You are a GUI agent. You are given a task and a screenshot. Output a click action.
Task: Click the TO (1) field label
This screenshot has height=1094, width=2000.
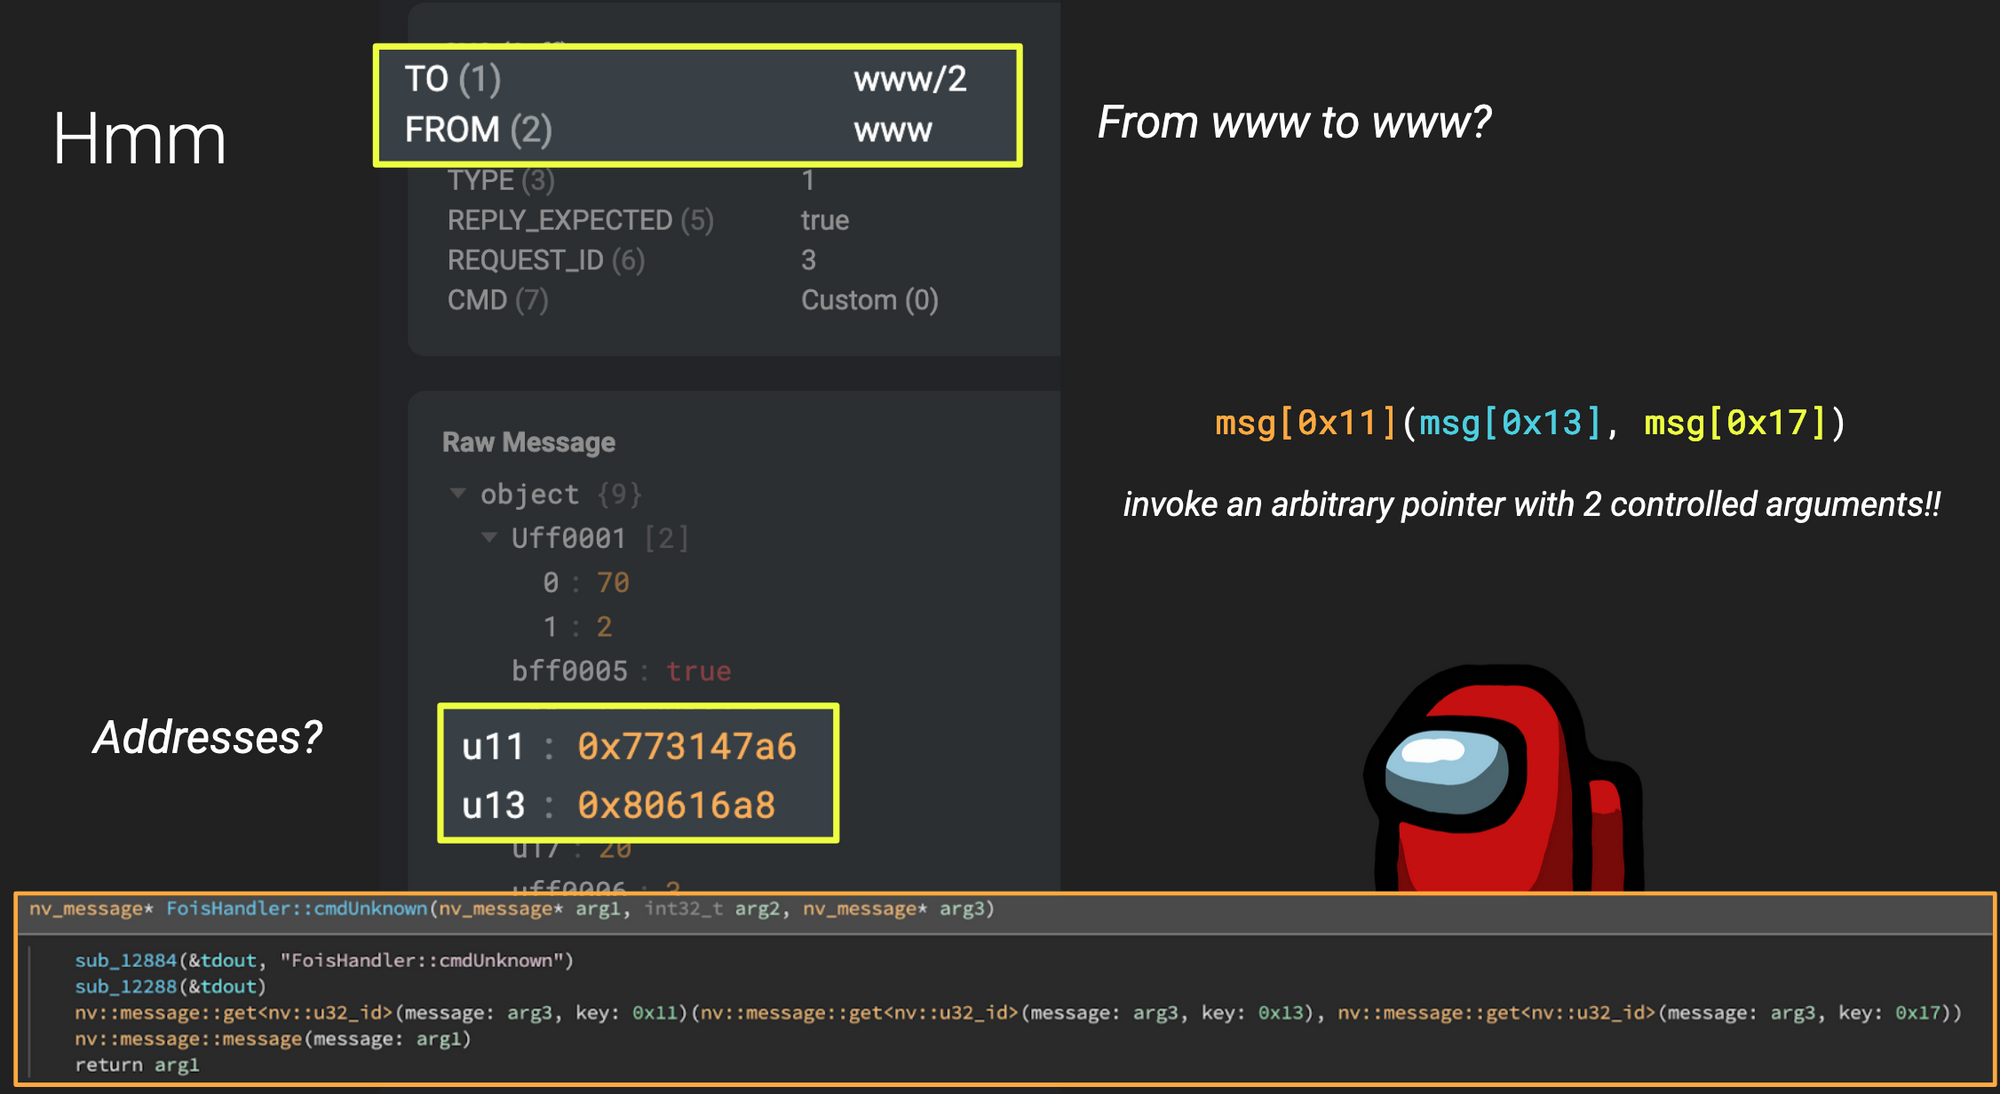click(452, 79)
